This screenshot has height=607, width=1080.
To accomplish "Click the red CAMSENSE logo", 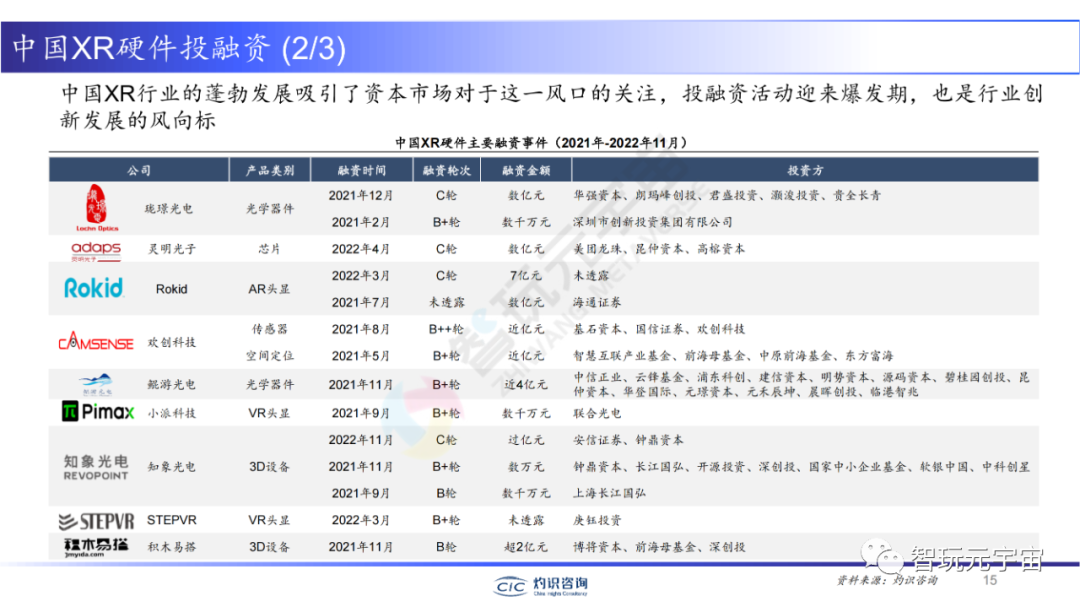I will tap(96, 341).
